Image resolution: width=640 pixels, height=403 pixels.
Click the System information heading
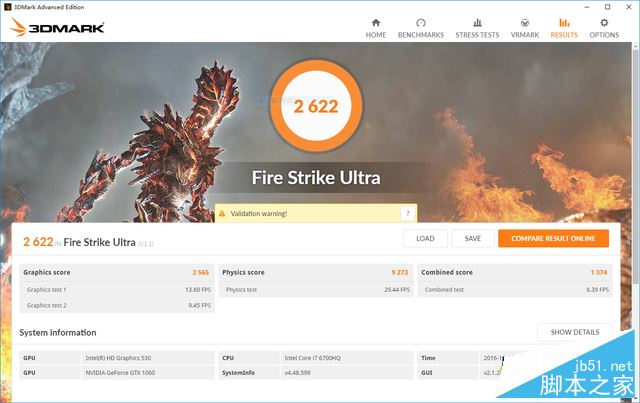(58, 332)
